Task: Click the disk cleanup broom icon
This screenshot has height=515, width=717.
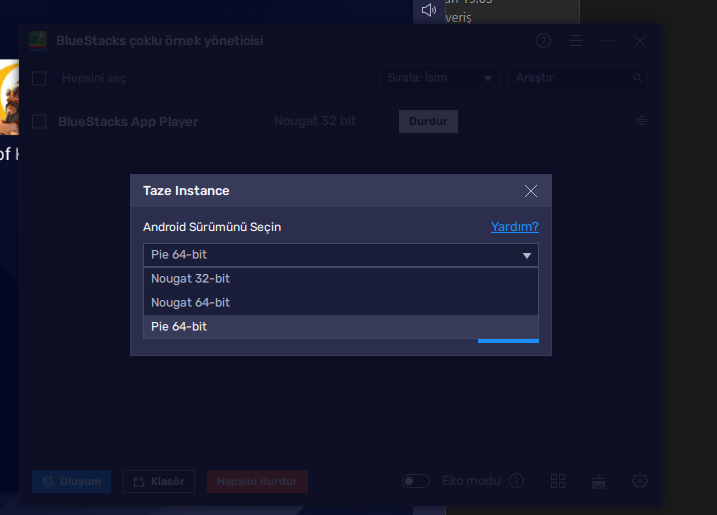Action: [x=598, y=481]
